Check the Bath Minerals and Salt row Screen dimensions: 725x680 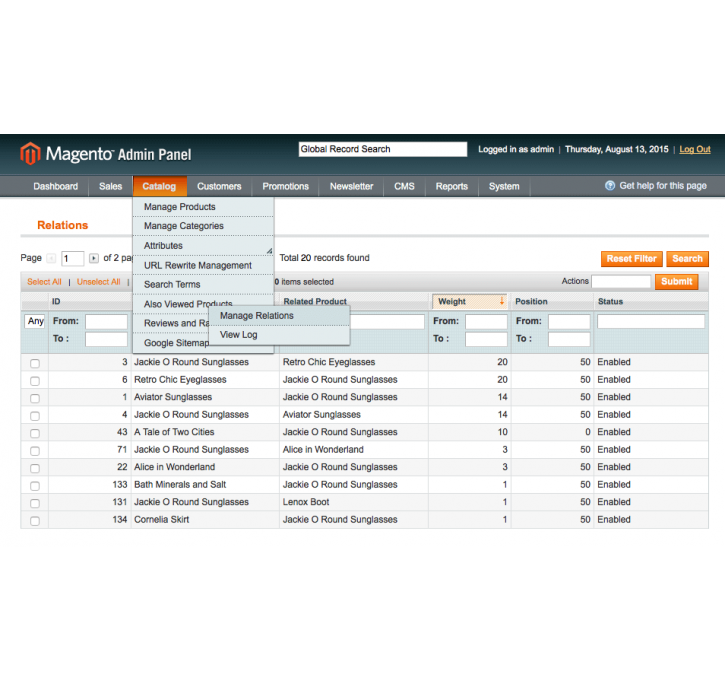point(35,486)
